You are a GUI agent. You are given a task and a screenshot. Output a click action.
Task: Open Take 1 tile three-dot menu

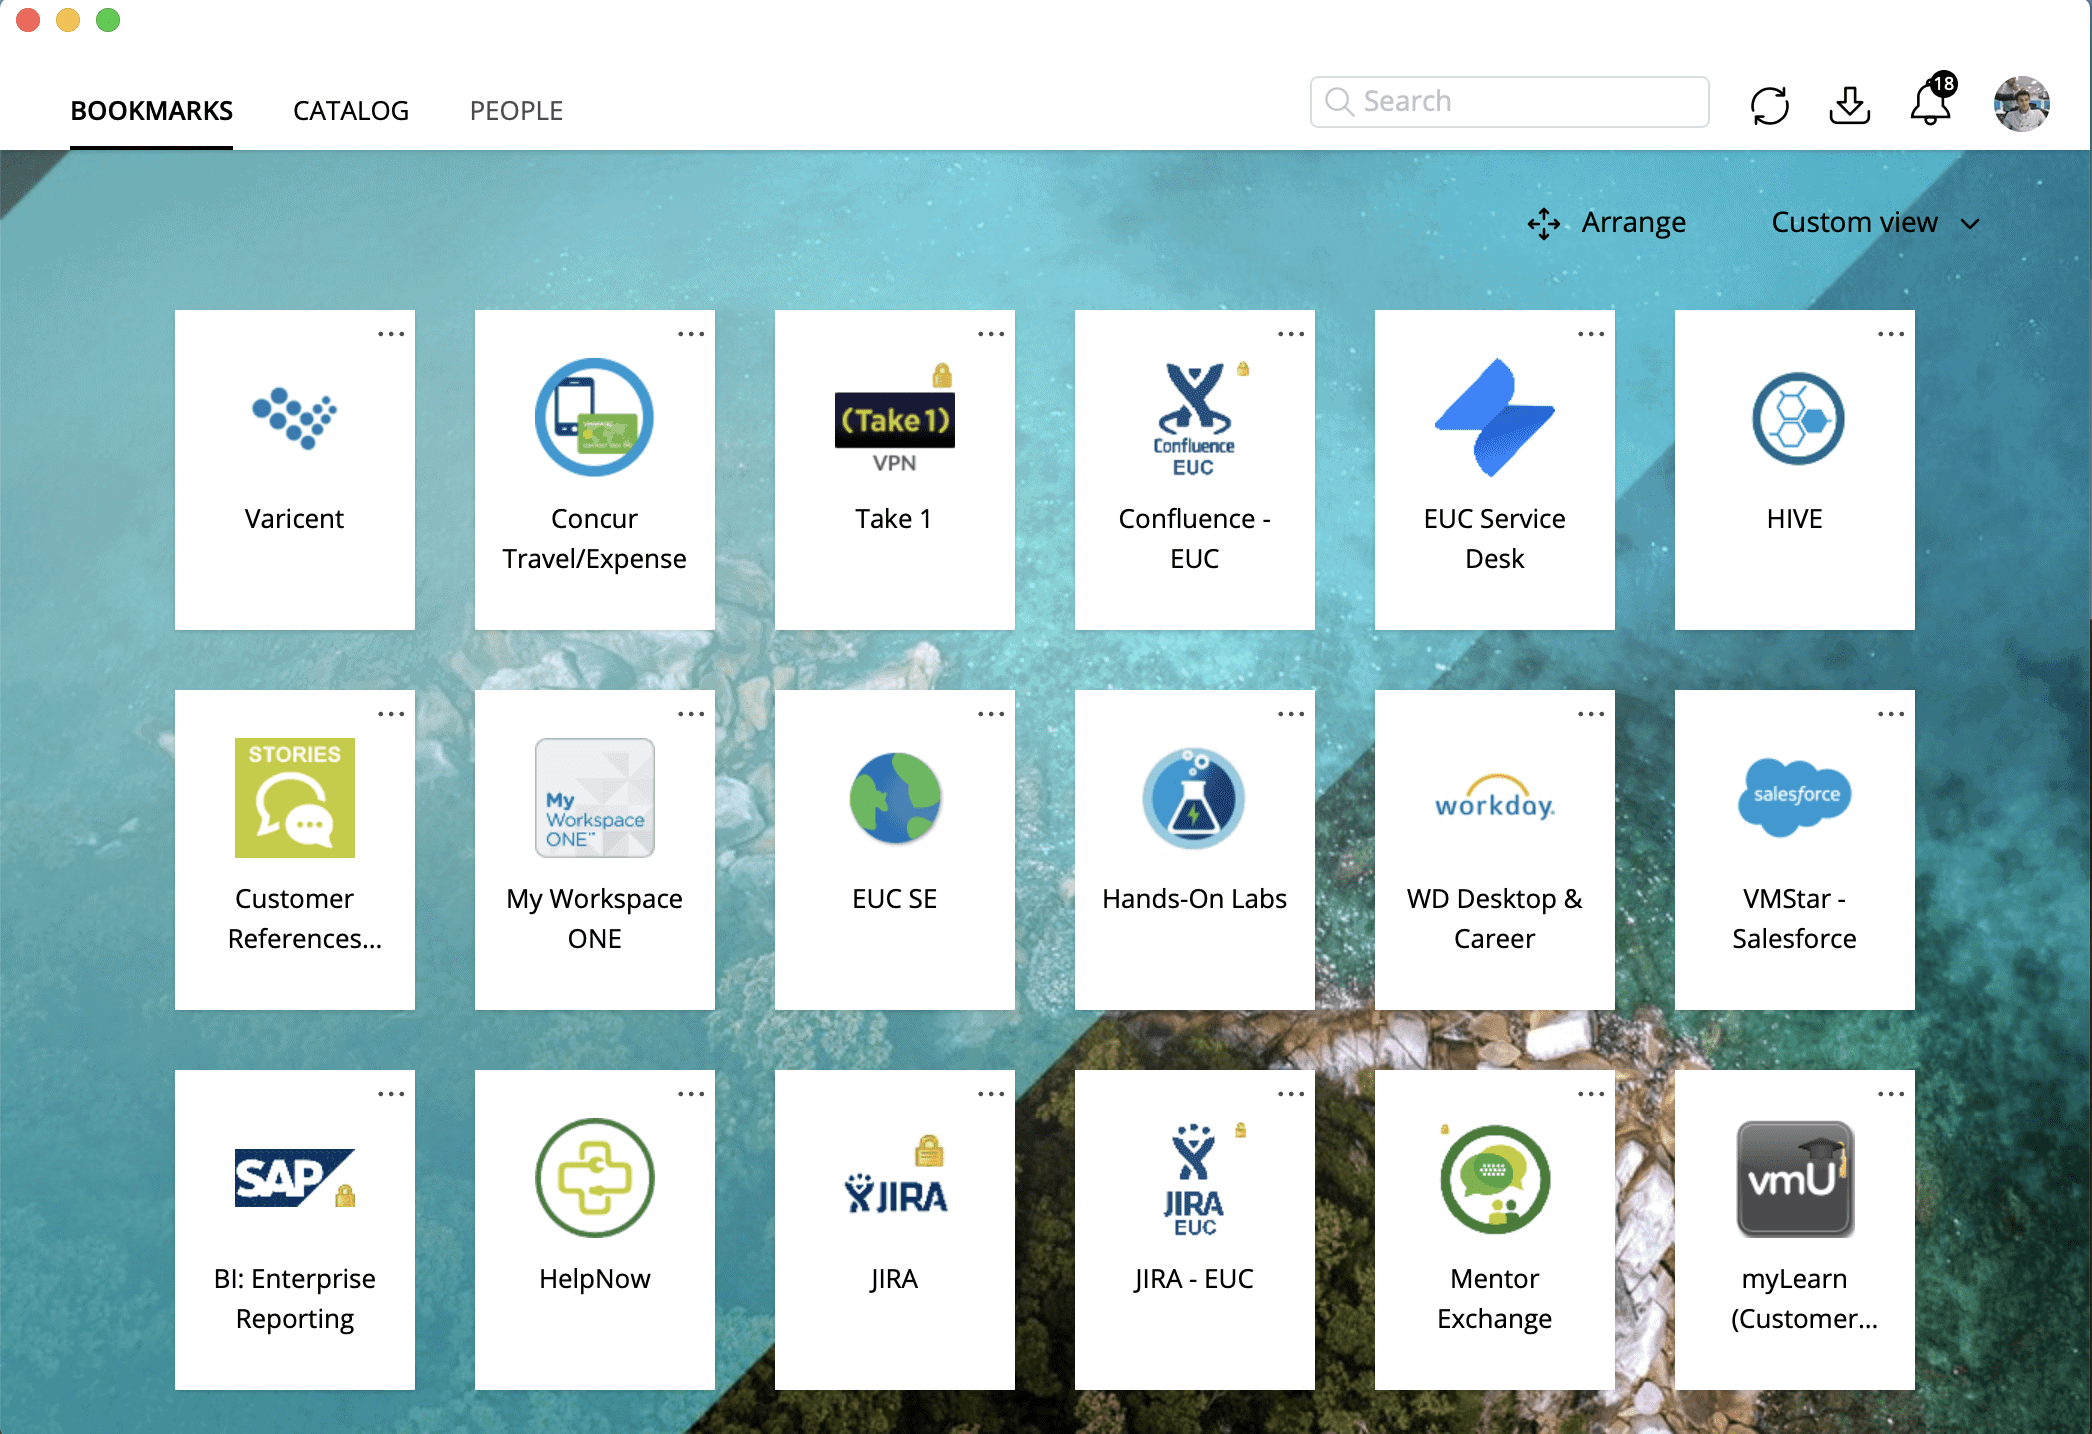[991, 334]
